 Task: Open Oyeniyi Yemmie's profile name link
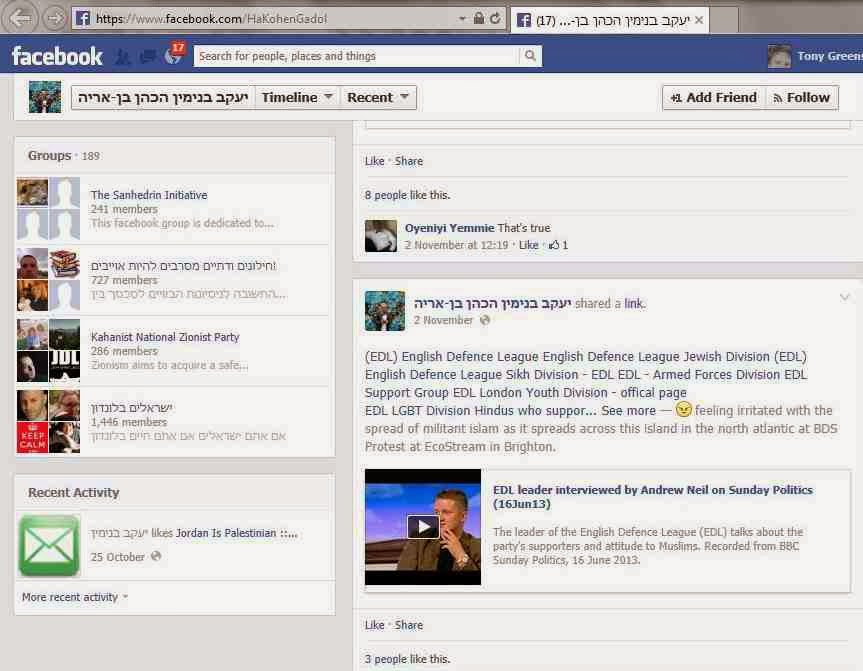(450, 228)
